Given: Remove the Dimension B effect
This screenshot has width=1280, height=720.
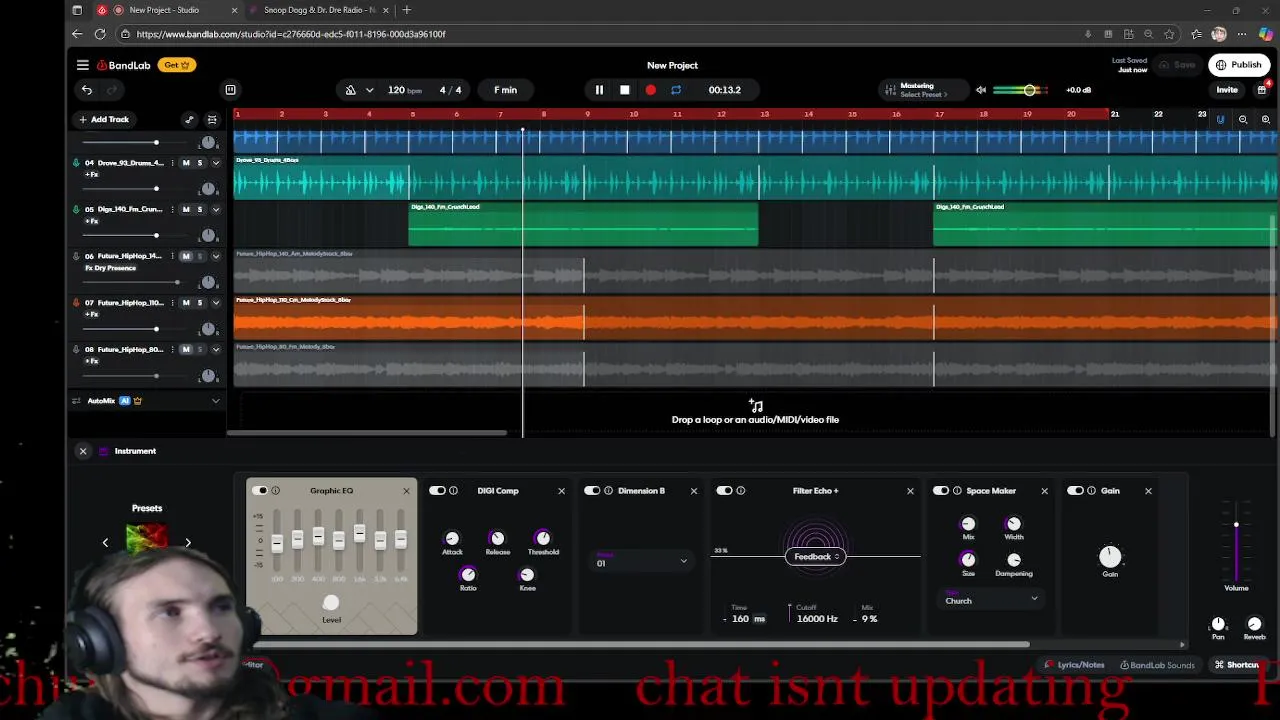Looking at the screenshot, I should [x=694, y=491].
